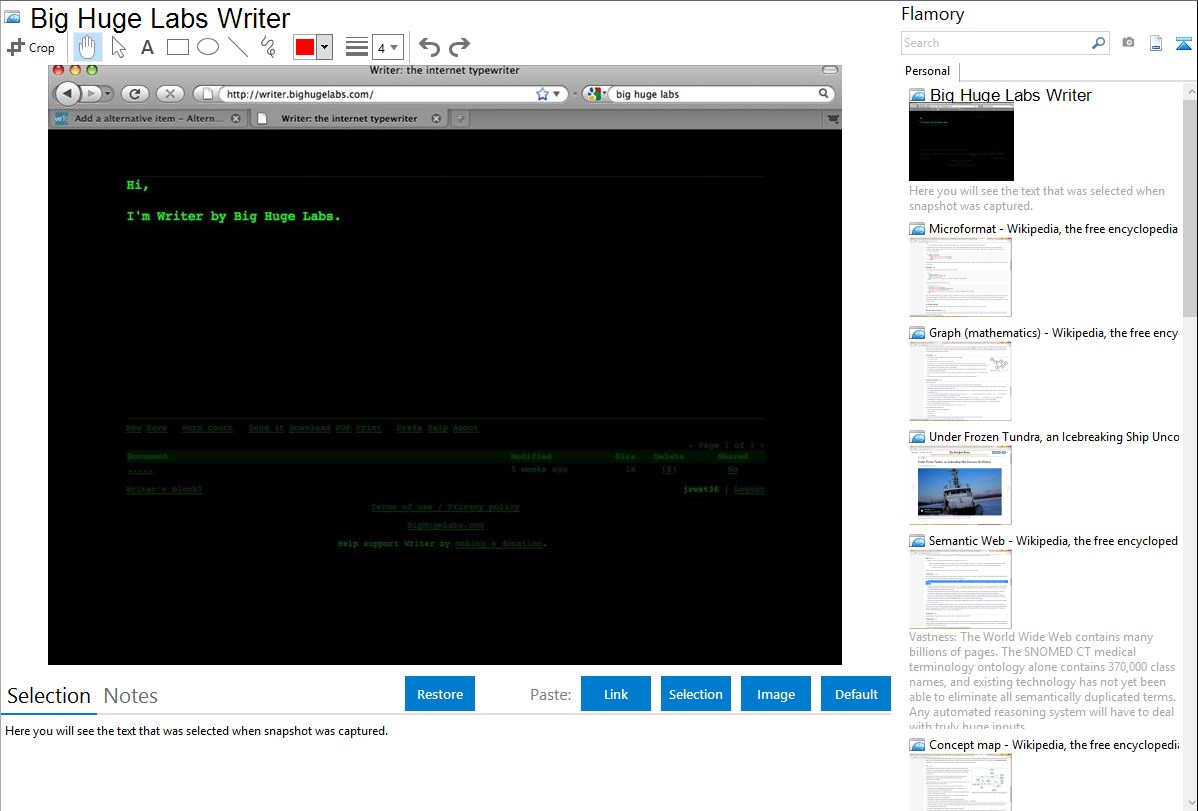The height and width of the screenshot is (811, 1198).
Task: Undo the last annotation
Action: 429,47
